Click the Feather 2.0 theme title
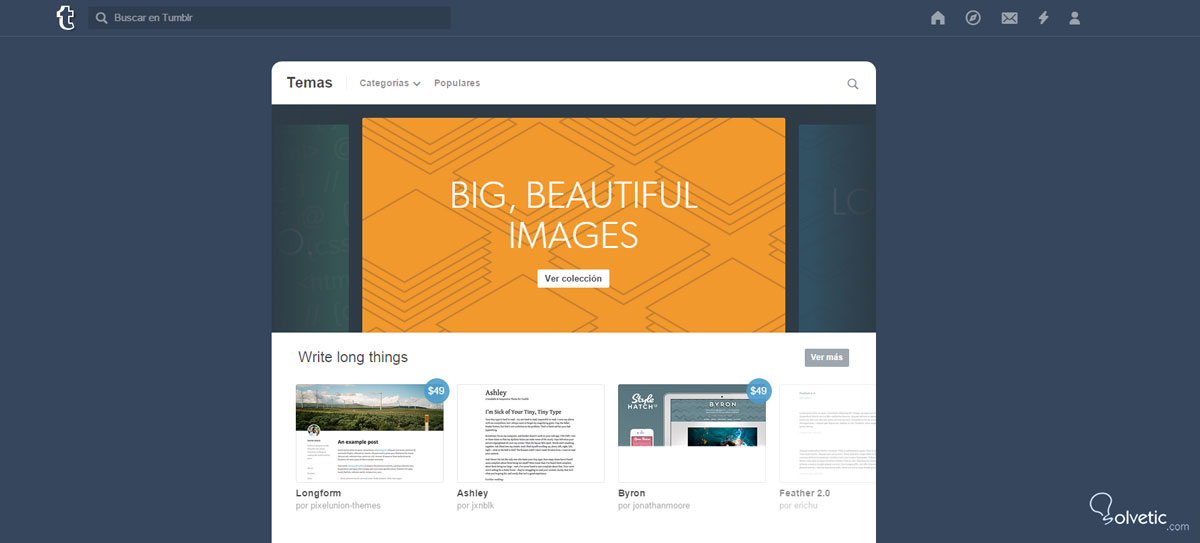1200x543 pixels. tap(805, 493)
